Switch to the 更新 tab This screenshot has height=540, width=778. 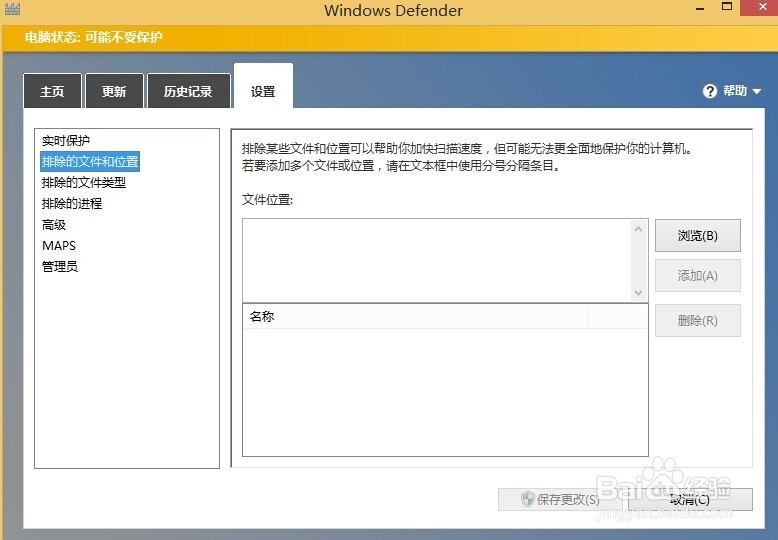coord(114,91)
